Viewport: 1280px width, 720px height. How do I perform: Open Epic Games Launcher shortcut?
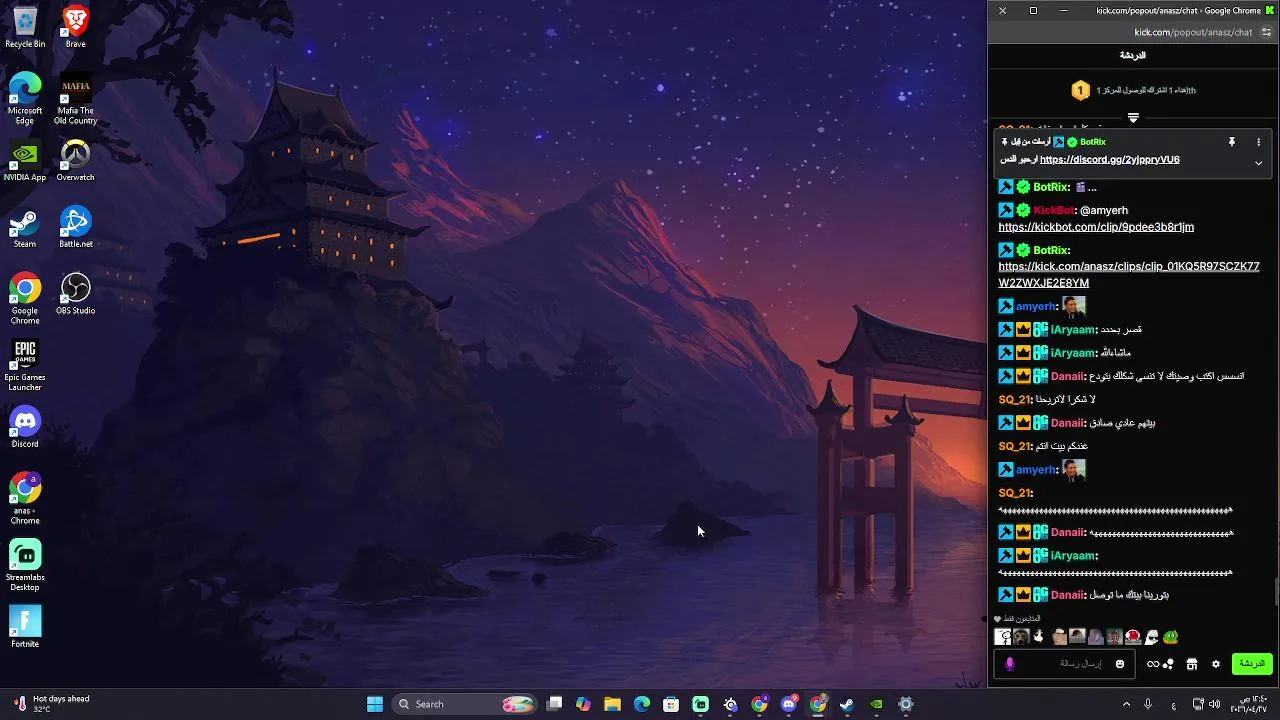pos(25,366)
